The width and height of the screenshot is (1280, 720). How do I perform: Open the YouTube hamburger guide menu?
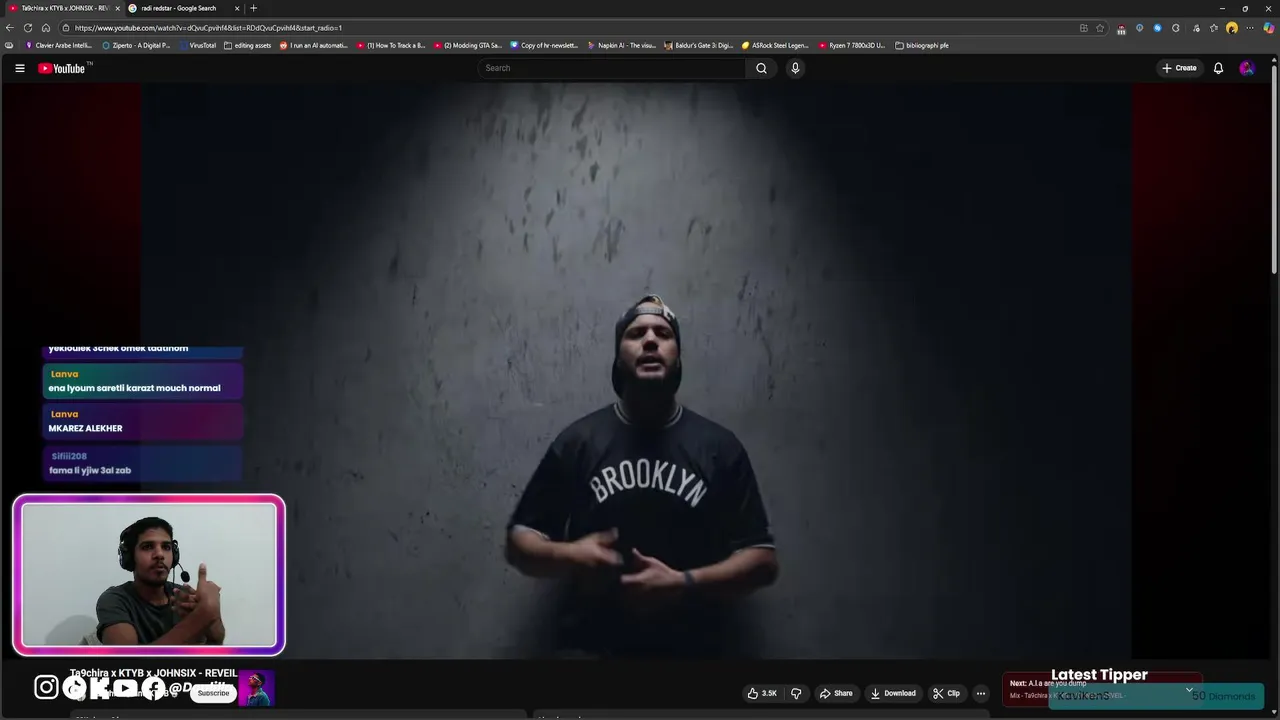pos(19,68)
